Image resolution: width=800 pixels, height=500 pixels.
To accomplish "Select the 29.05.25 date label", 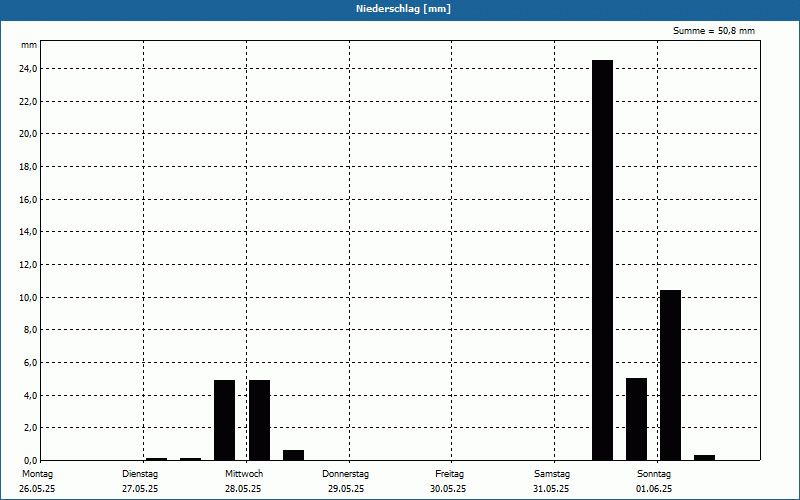I will (346, 489).
